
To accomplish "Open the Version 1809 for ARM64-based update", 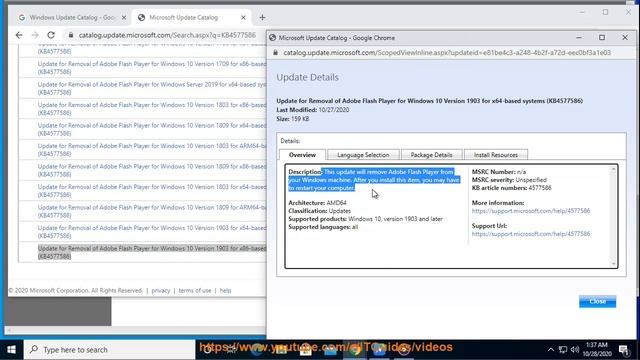I will (152, 211).
